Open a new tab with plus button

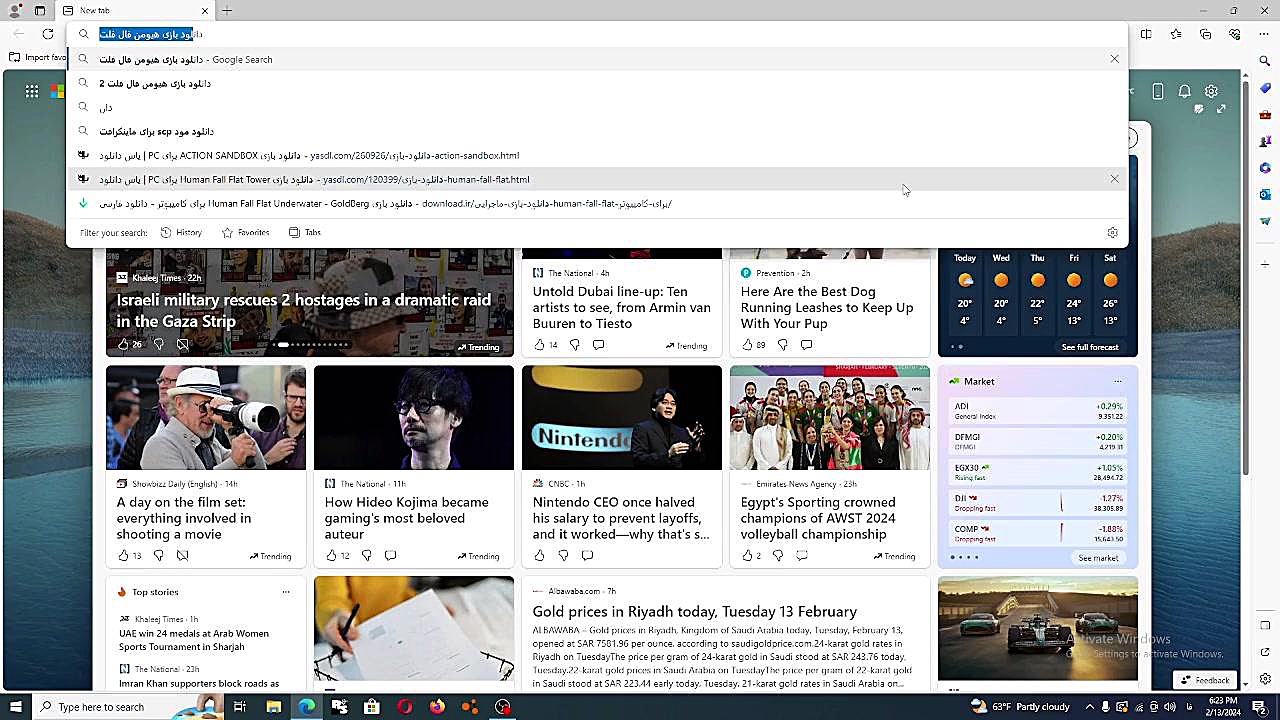227,10
